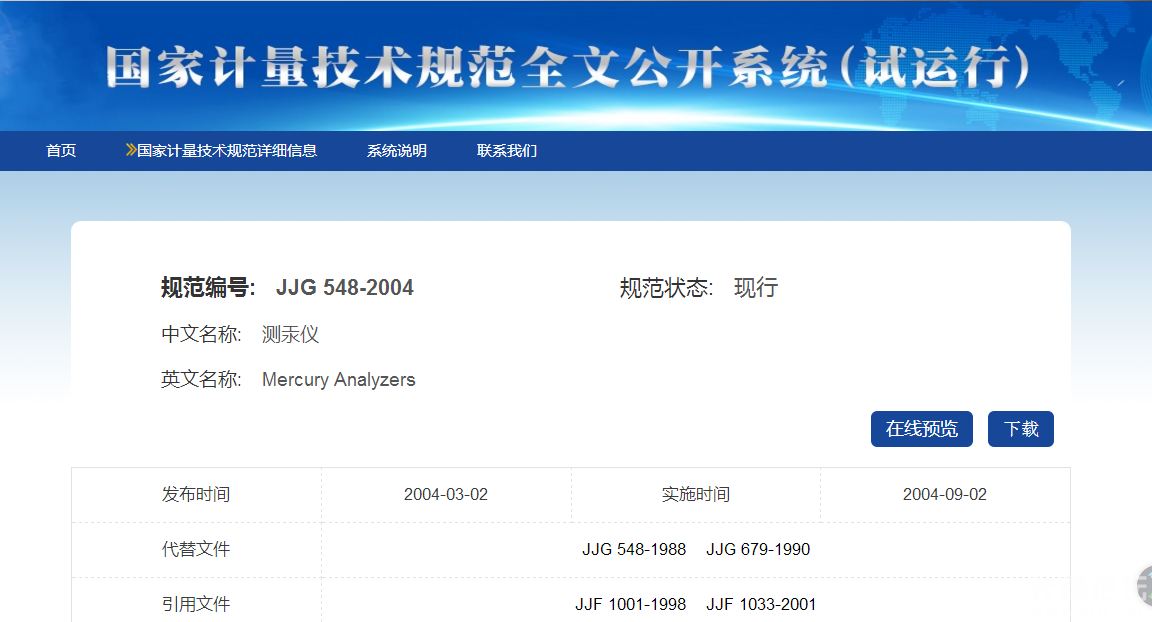Image resolution: width=1152 pixels, height=622 pixels.
Task: Open the 首页 home menu item
Action: point(61,151)
